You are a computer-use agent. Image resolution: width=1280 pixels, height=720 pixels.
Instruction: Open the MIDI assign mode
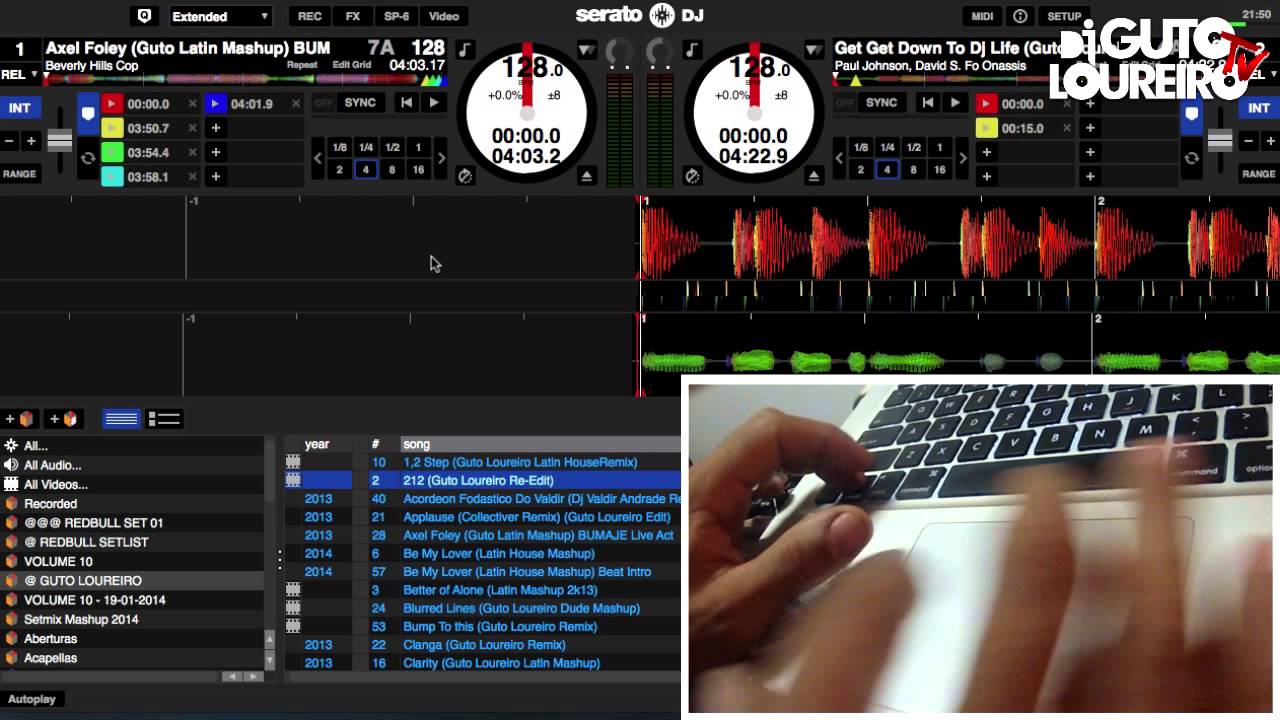pos(982,16)
